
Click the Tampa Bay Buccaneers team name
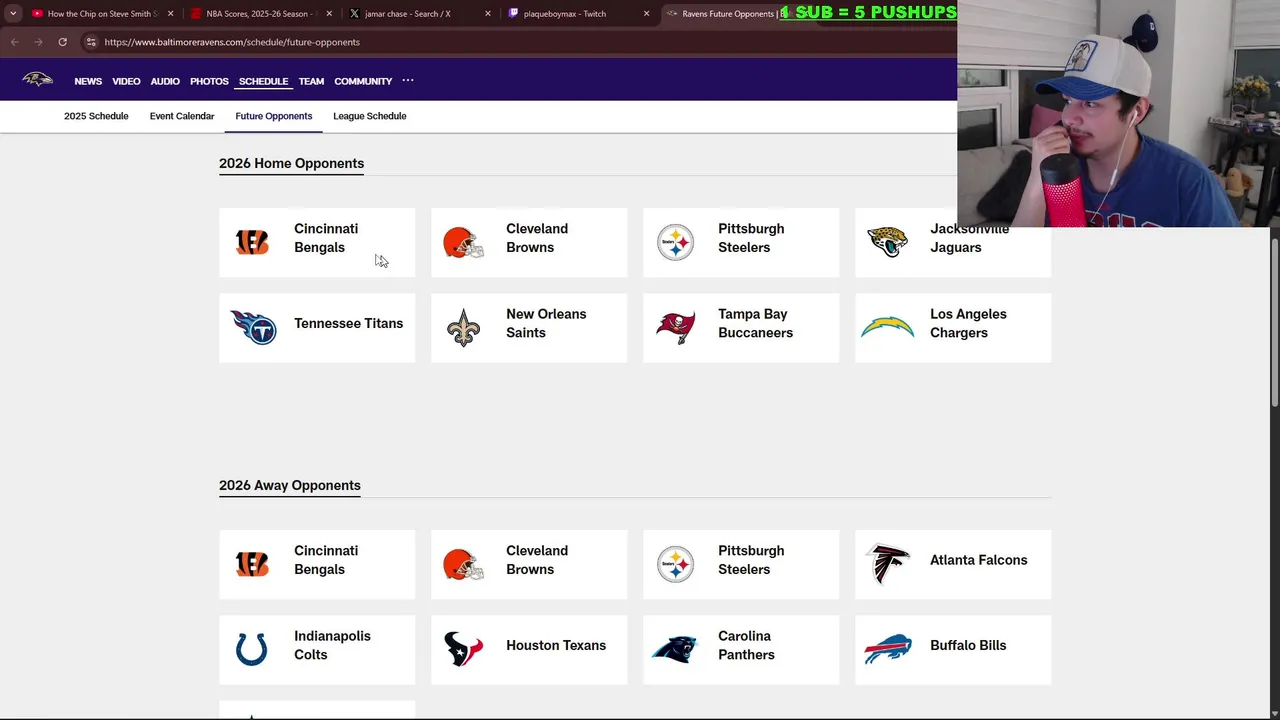pos(755,323)
